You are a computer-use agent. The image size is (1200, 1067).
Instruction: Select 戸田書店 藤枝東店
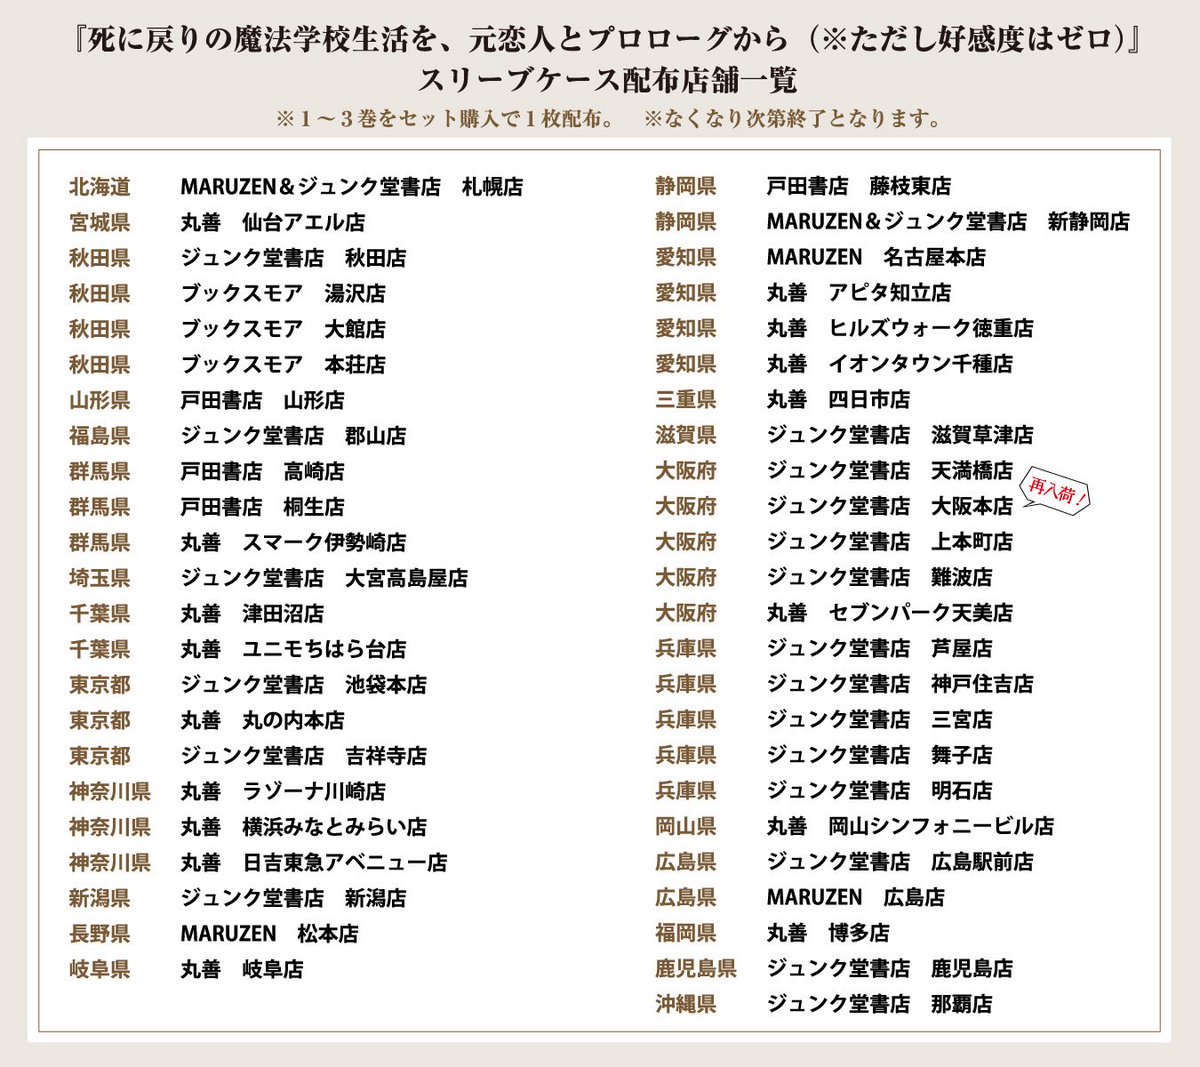(x=859, y=186)
